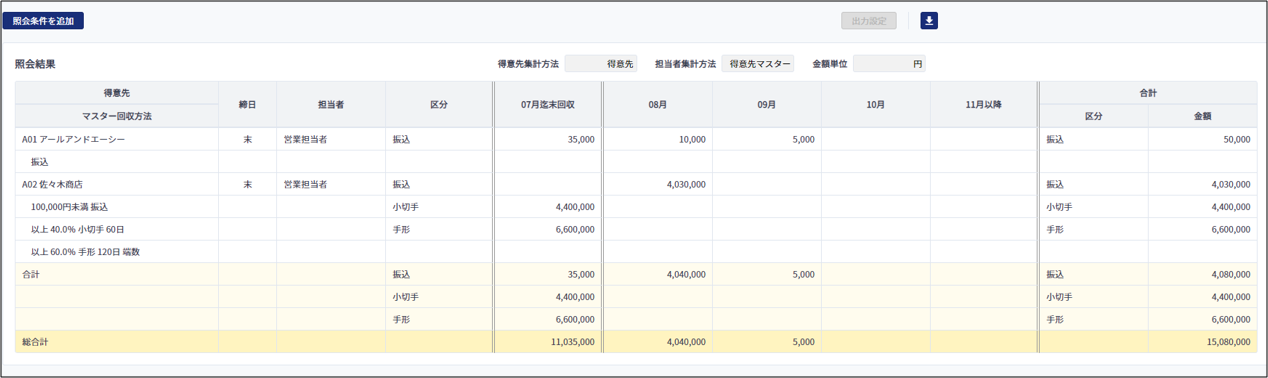Click the 担当者 column header
1268x378 pixels.
point(331,105)
